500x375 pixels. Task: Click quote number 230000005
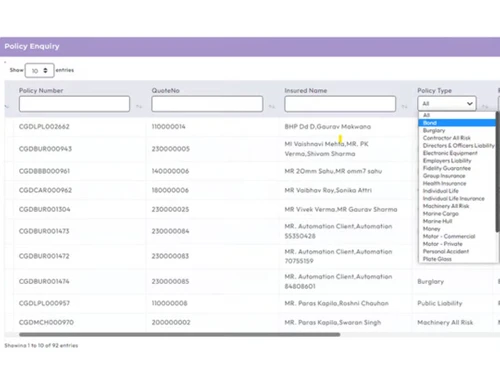171,149
